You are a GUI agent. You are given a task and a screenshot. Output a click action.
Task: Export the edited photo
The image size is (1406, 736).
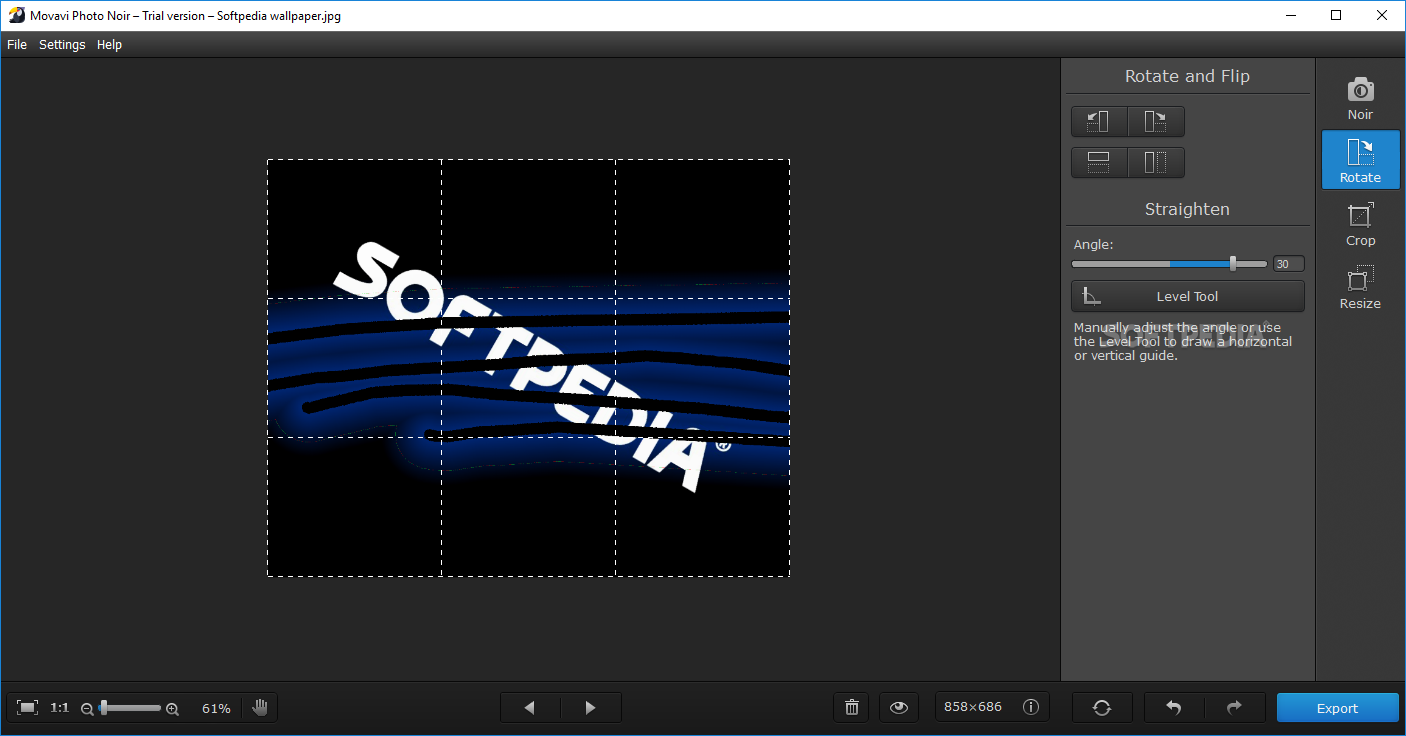(1338, 708)
